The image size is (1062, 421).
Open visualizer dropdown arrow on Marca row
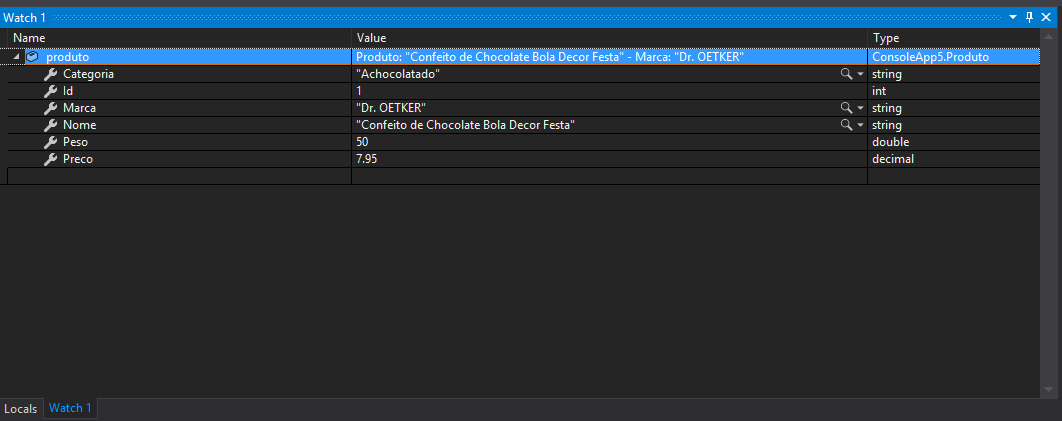pyautogui.click(x=861, y=108)
